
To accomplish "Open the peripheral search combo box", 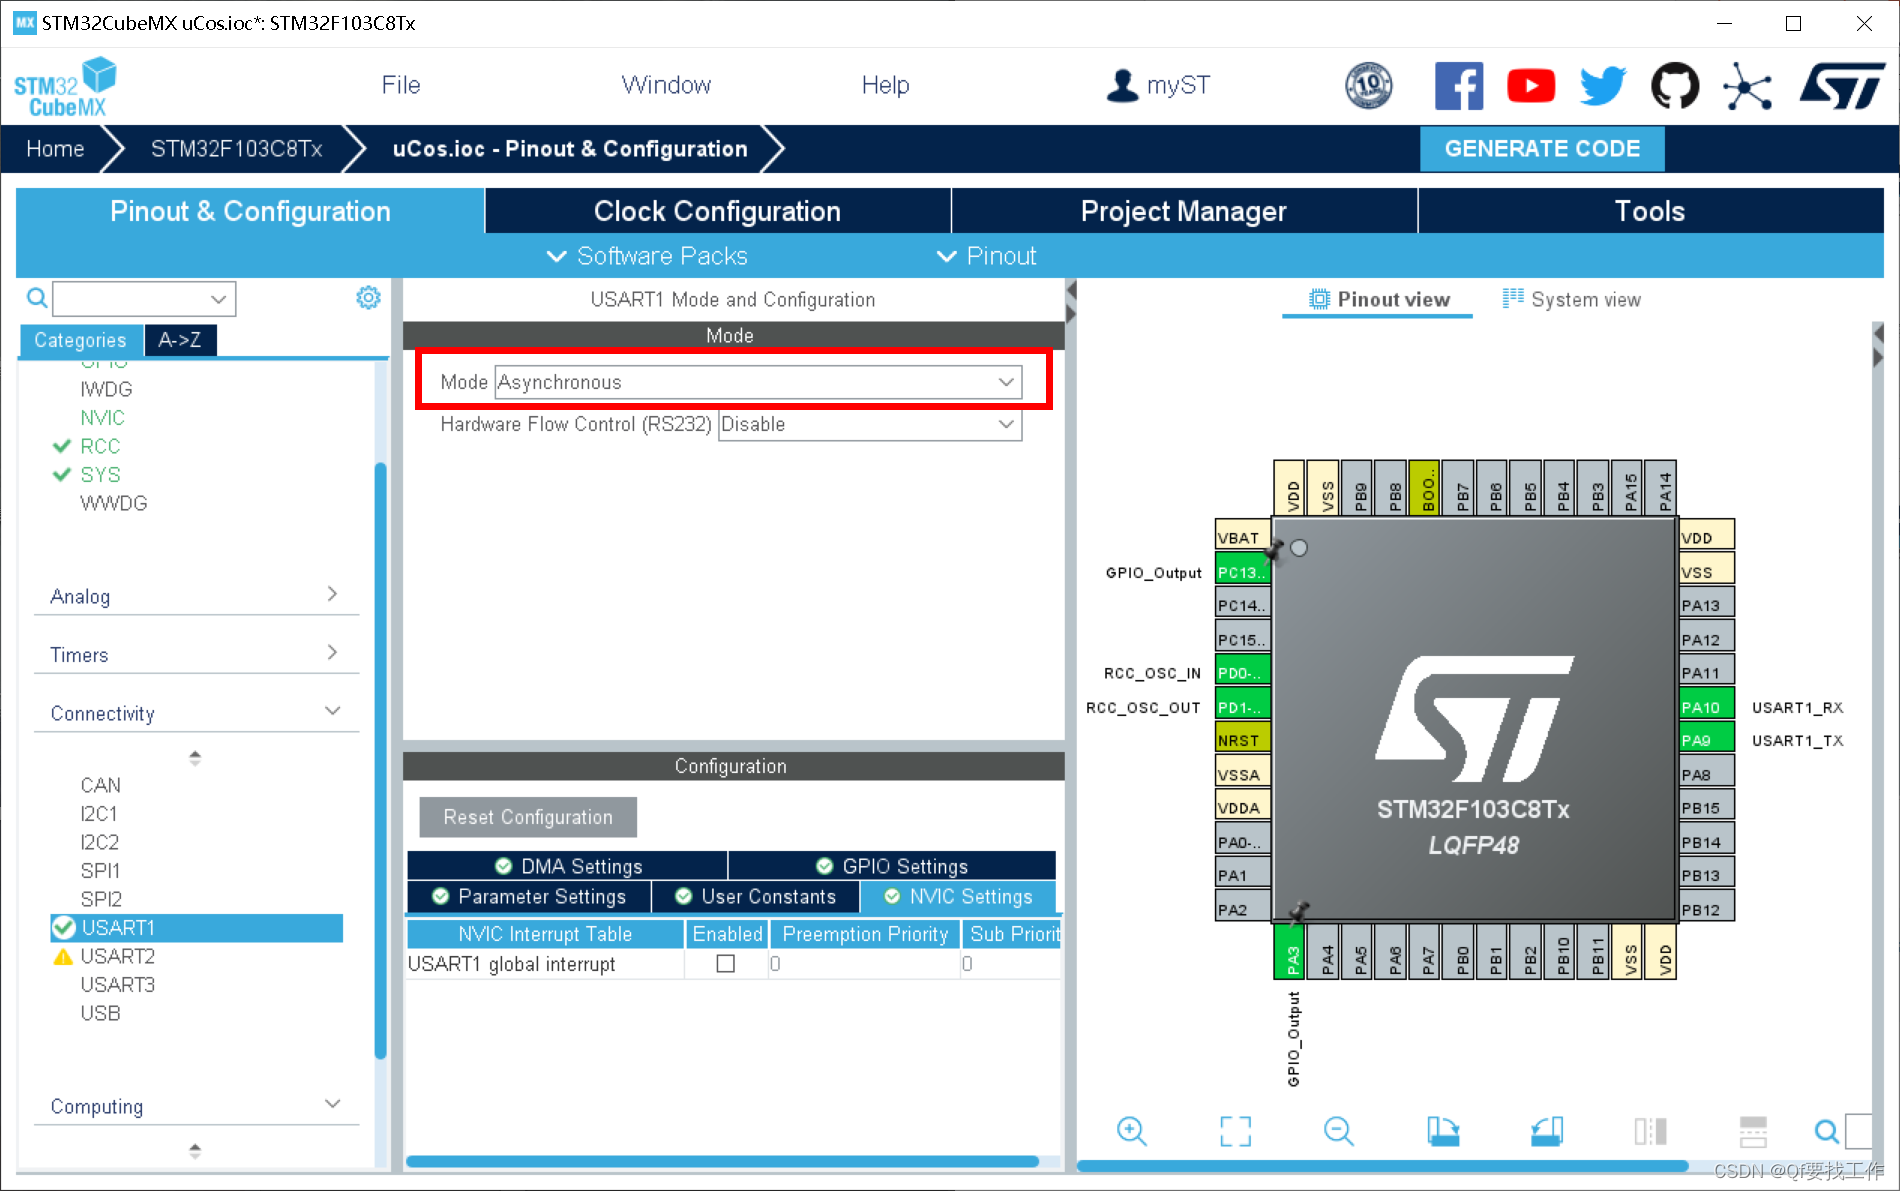I will (144, 298).
